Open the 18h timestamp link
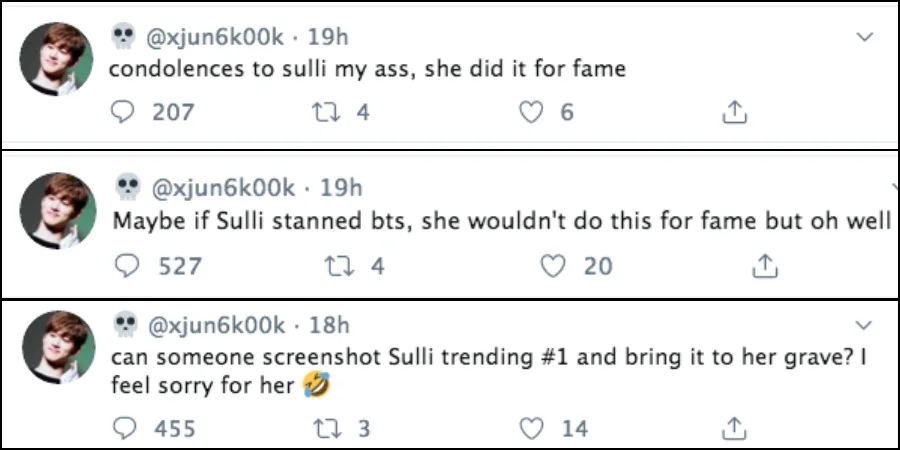Viewport: 900px width, 450px height. coord(329,325)
